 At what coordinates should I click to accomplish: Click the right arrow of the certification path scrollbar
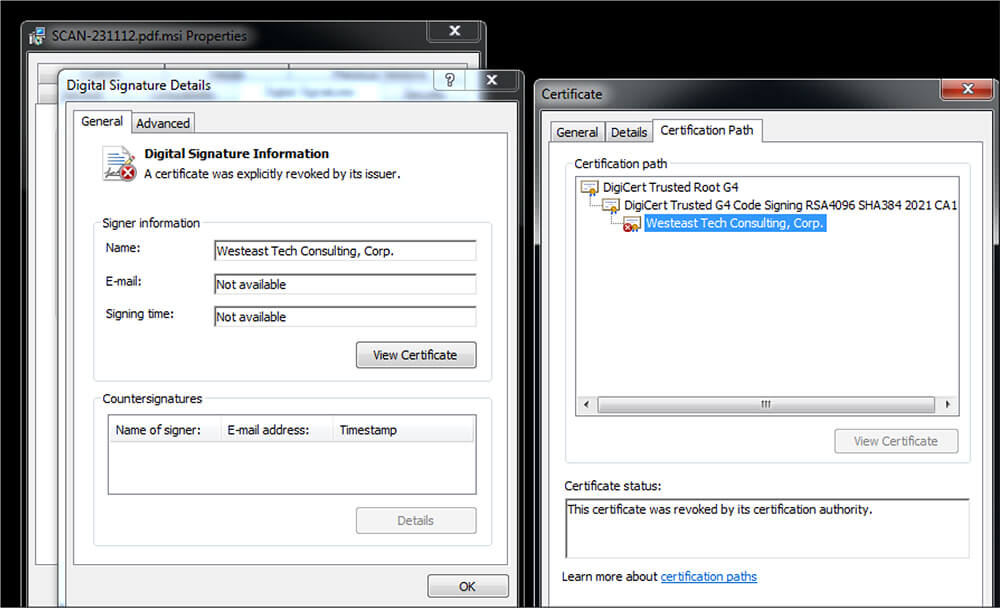click(x=947, y=404)
